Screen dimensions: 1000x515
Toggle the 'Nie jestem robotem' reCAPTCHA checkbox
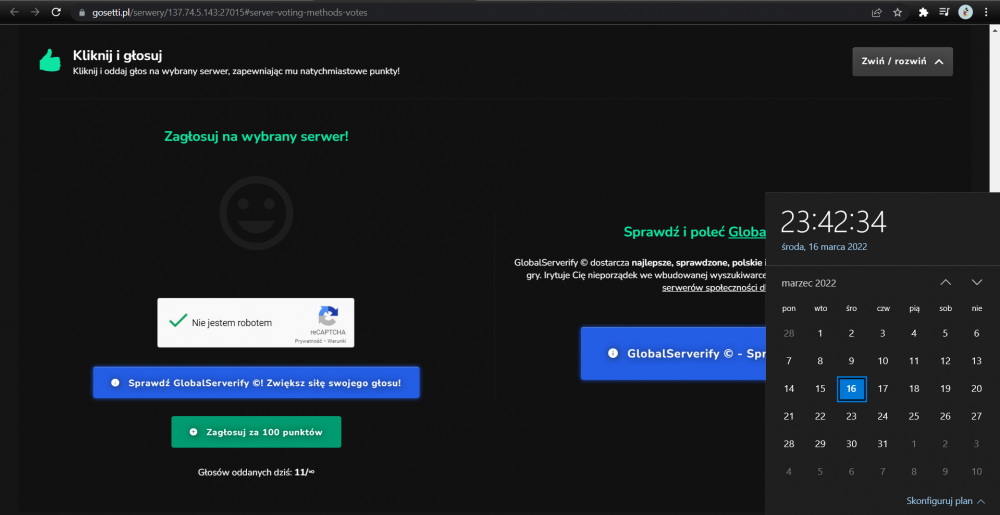click(178, 321)
